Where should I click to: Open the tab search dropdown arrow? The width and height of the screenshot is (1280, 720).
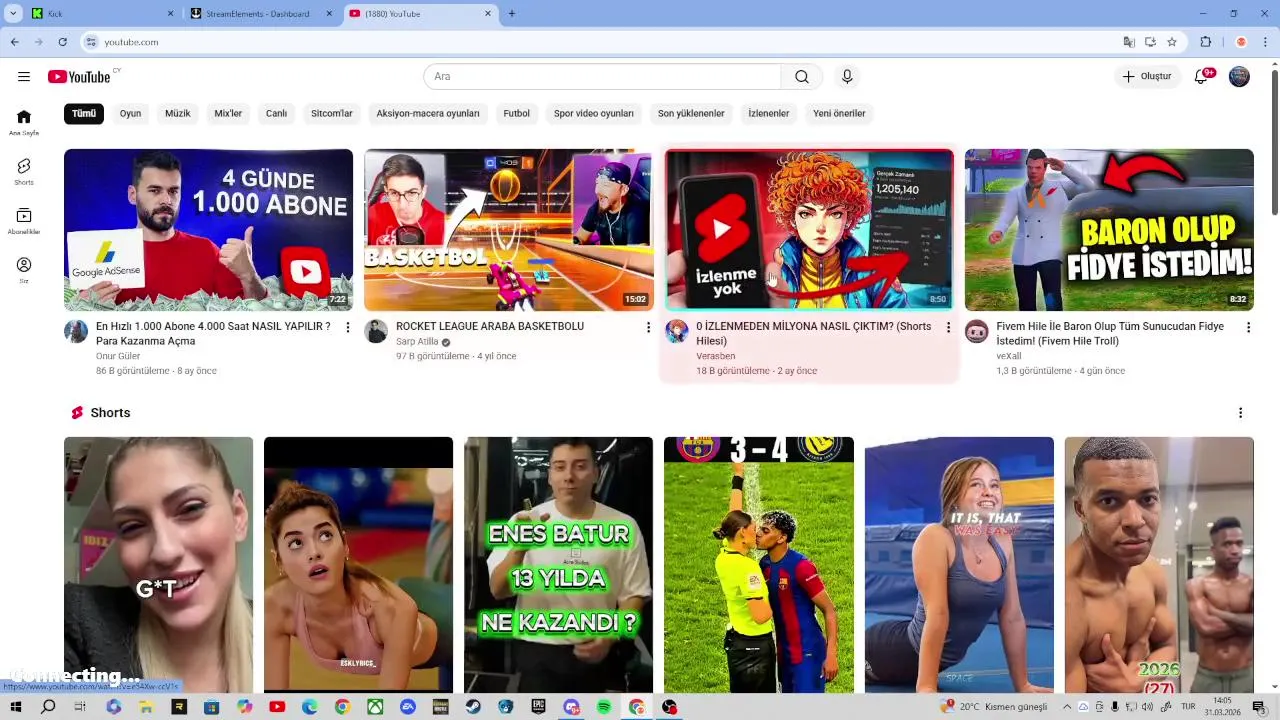tap(13, 14)
